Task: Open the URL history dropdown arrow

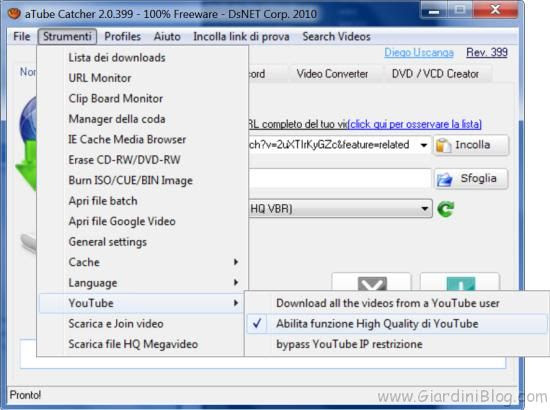Action: pos(424,145)
